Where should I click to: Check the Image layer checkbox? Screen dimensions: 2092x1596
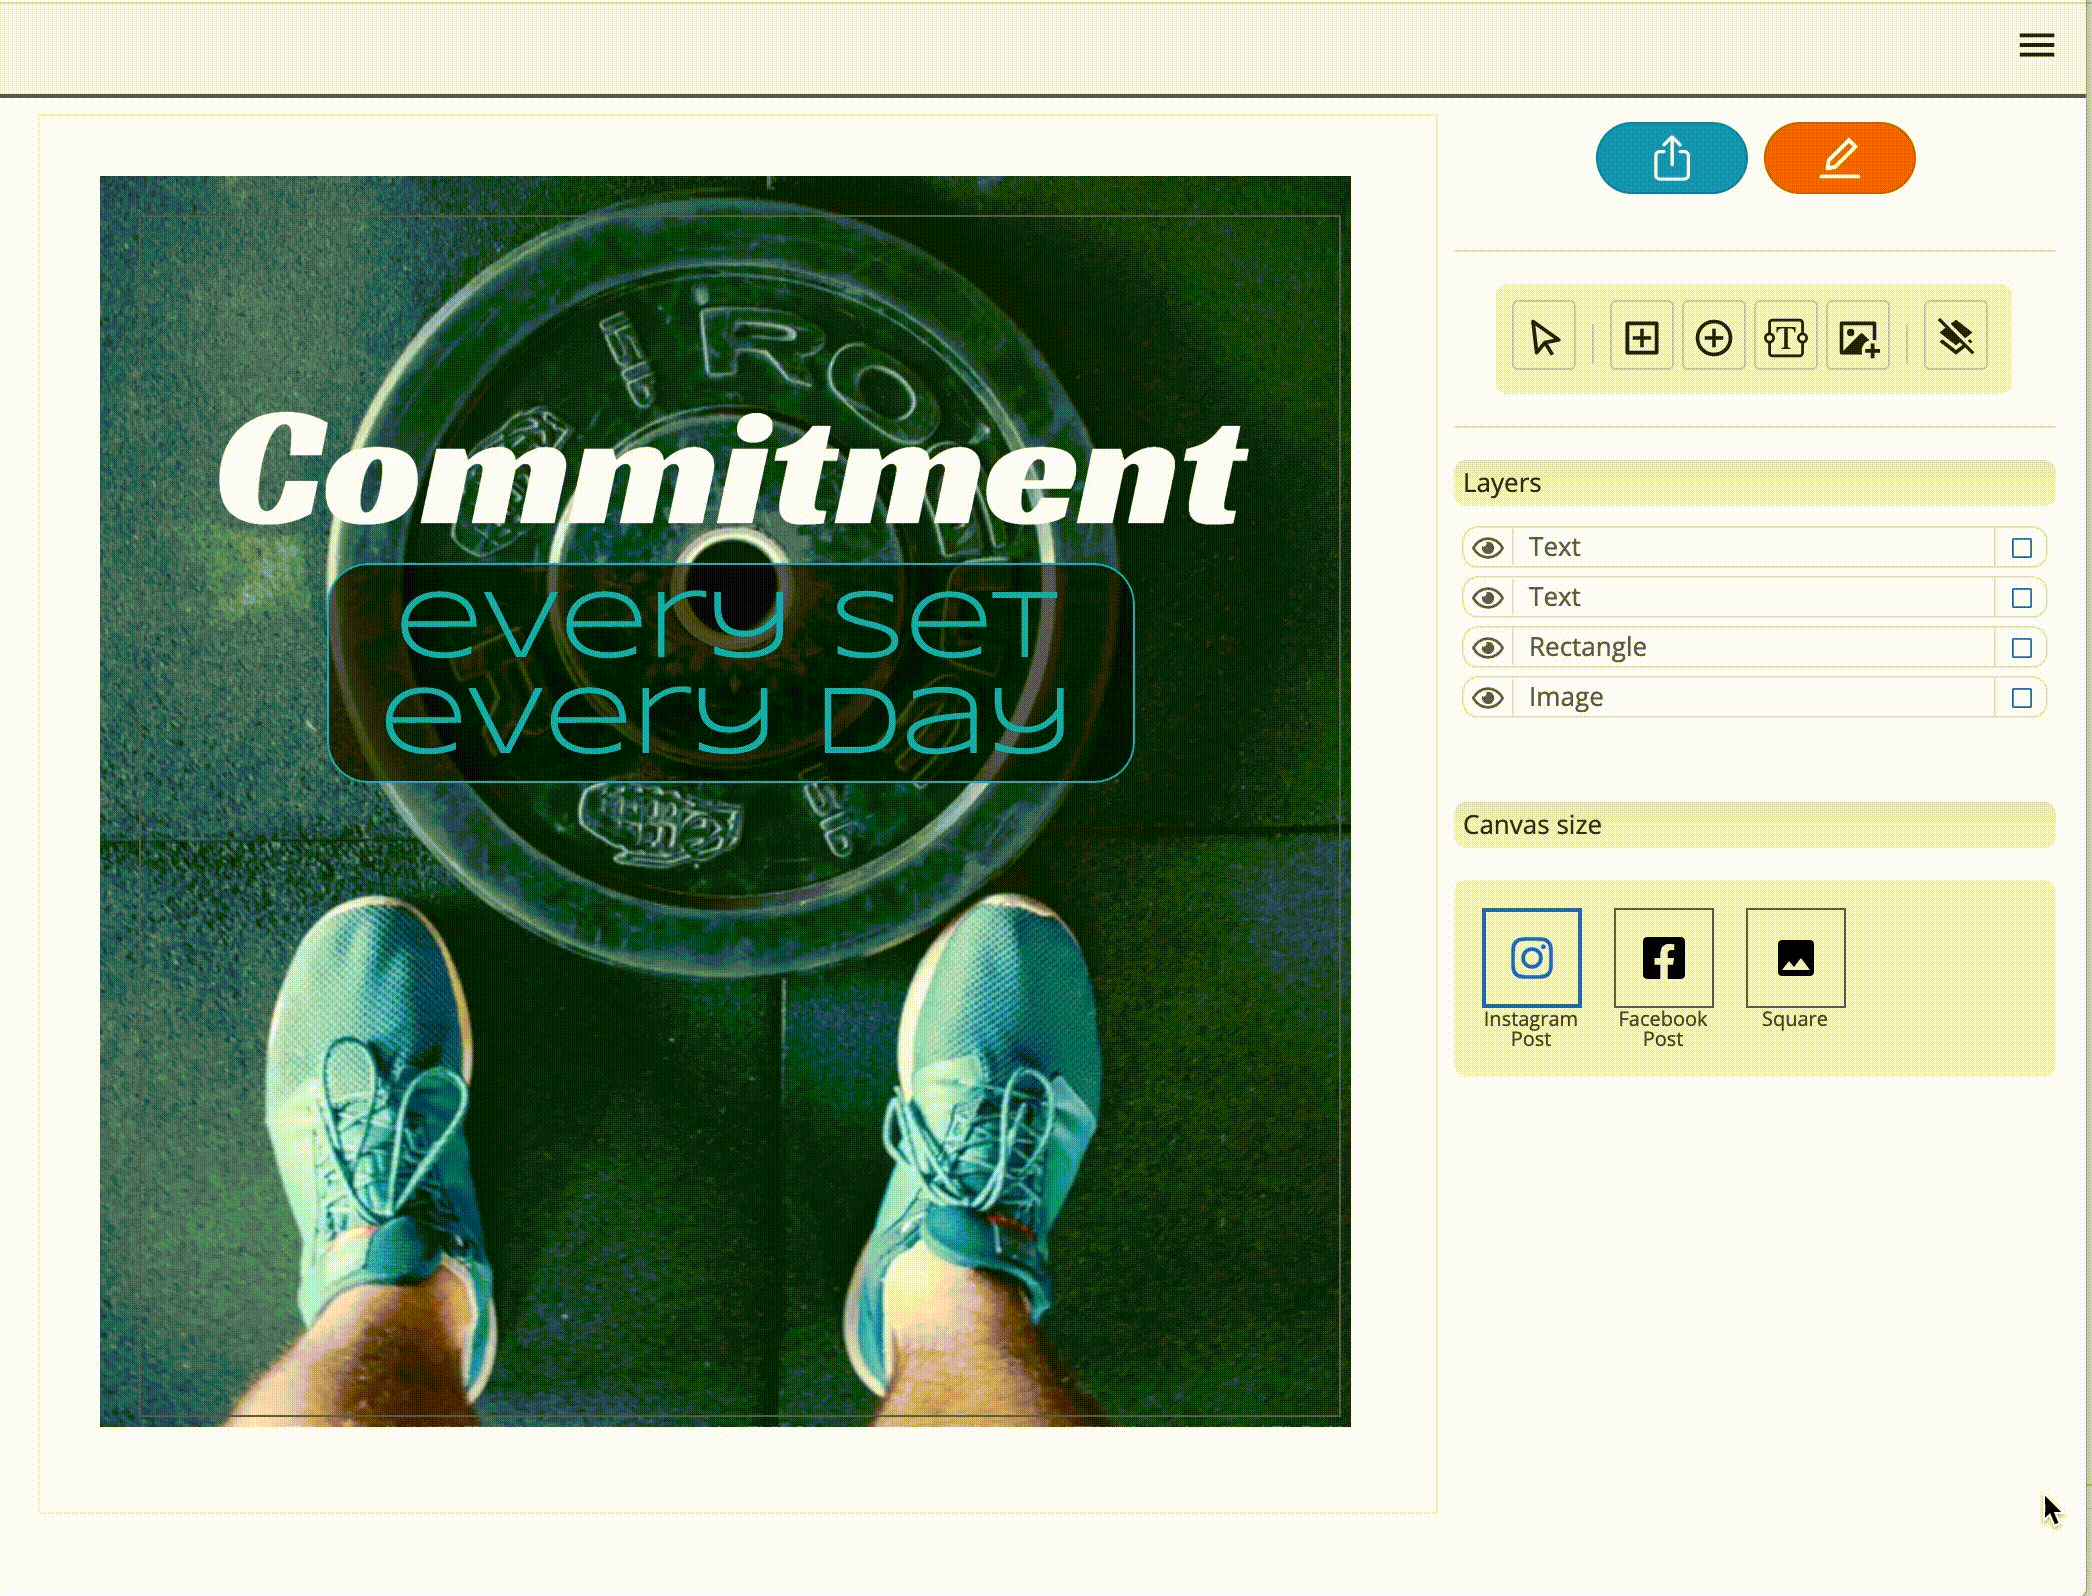pos(2021,698)
